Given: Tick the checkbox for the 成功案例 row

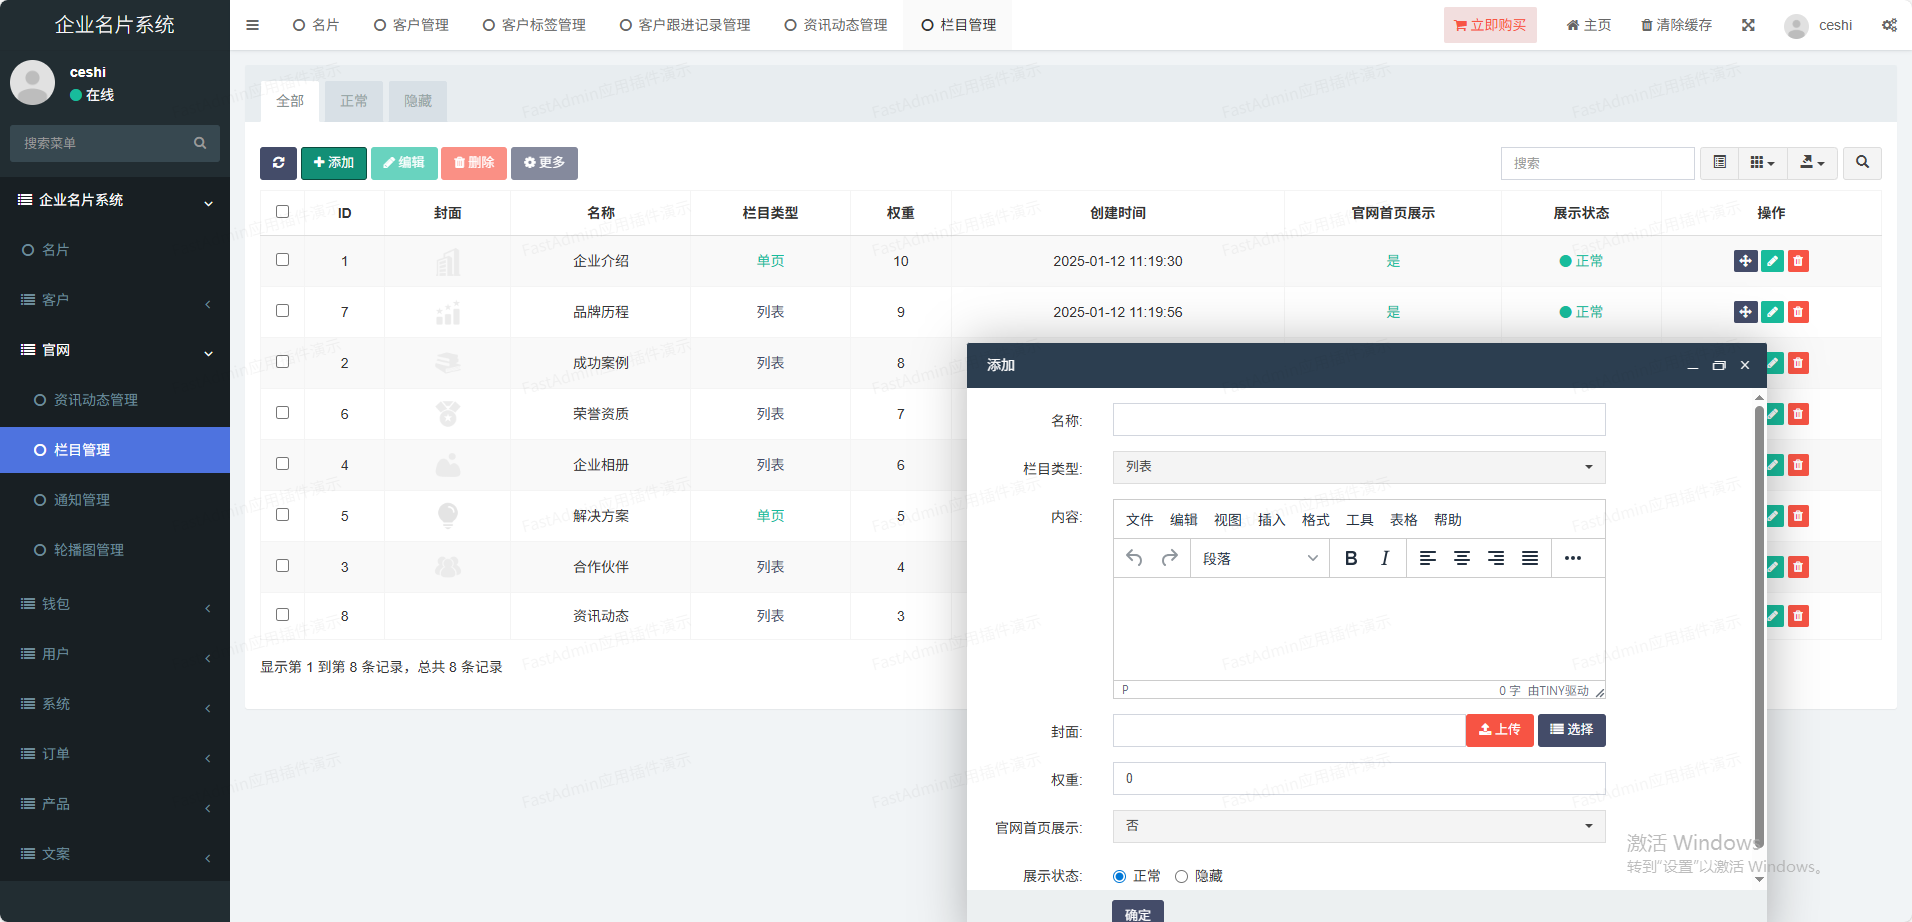Looking at the screenshot, I should 282,362.
